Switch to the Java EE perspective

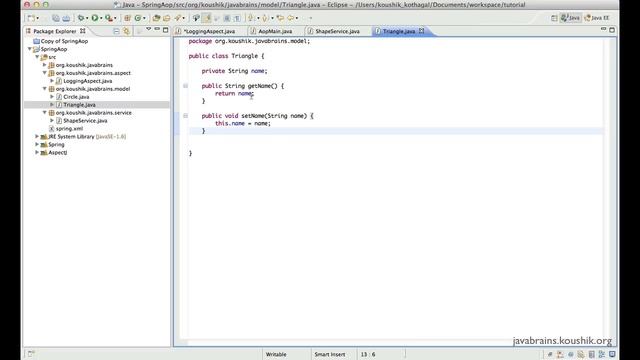597,18
